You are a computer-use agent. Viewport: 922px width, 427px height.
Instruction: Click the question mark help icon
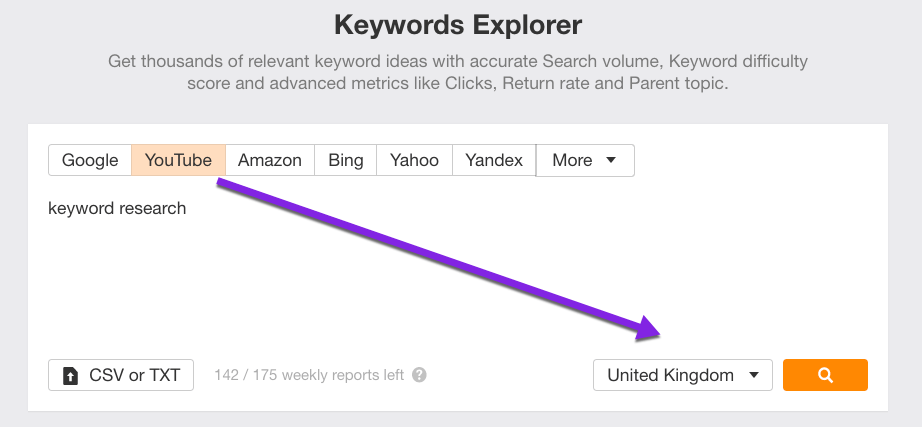(x=419, y=375)
